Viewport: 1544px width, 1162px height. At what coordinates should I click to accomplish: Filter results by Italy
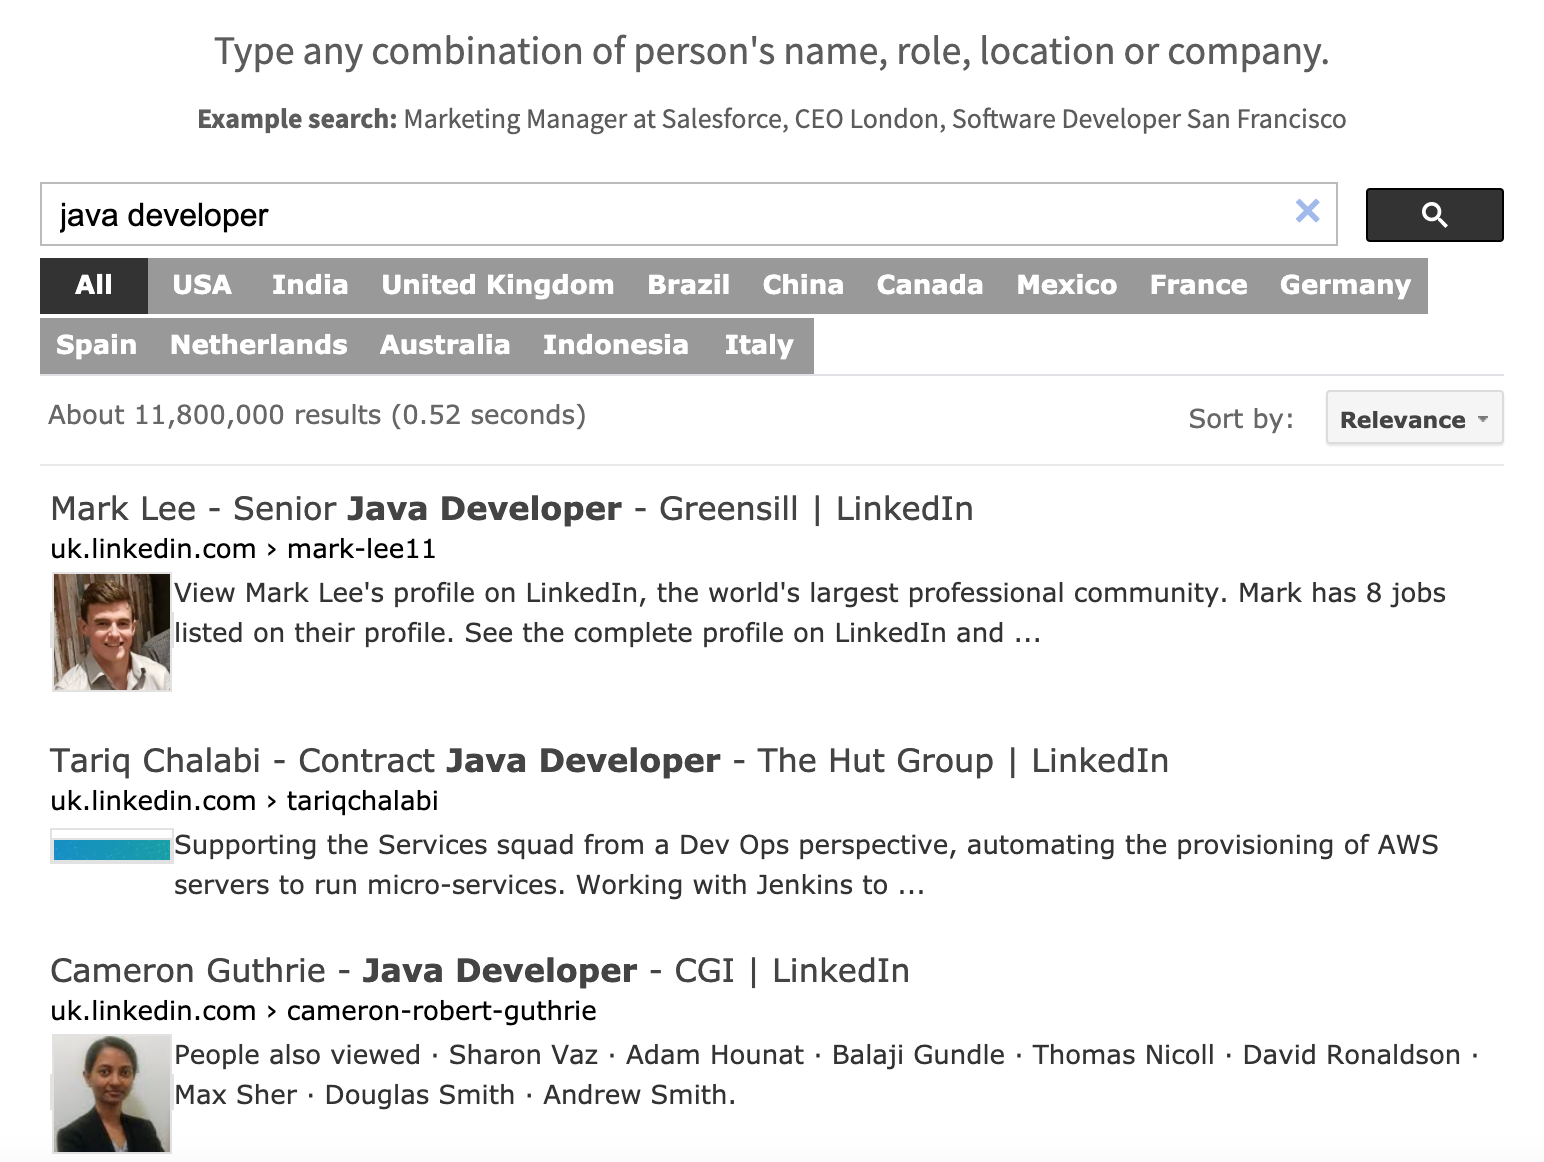pyautogui.click(x=759, y=345)
